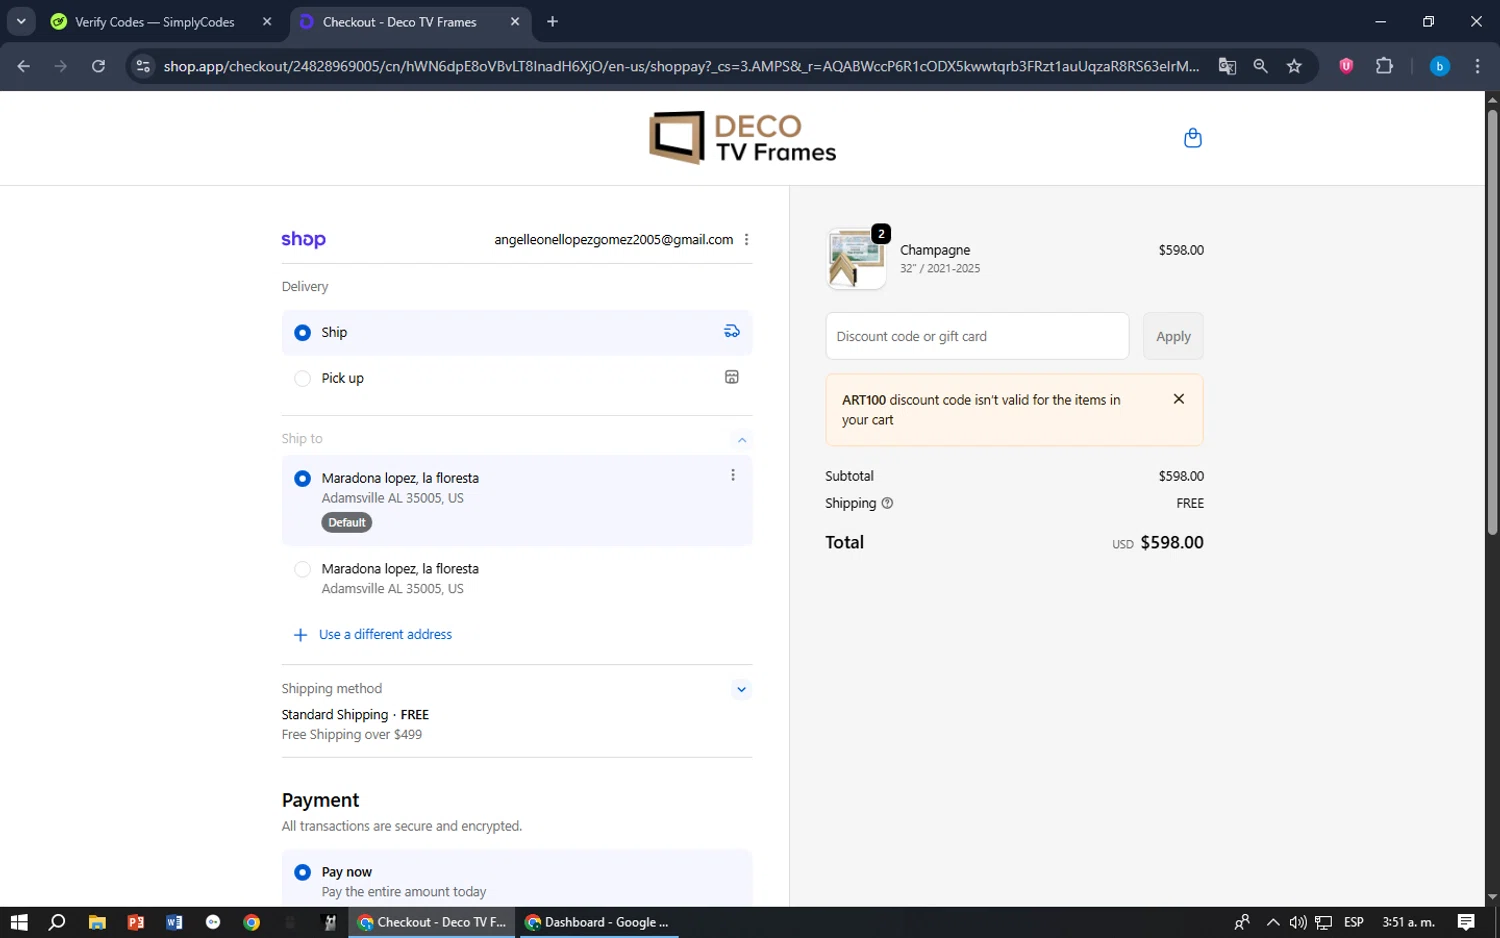The width and height of the screenshot is (1500, 938).
Task: Click the translate page icon
Action: pos(1227,66)
